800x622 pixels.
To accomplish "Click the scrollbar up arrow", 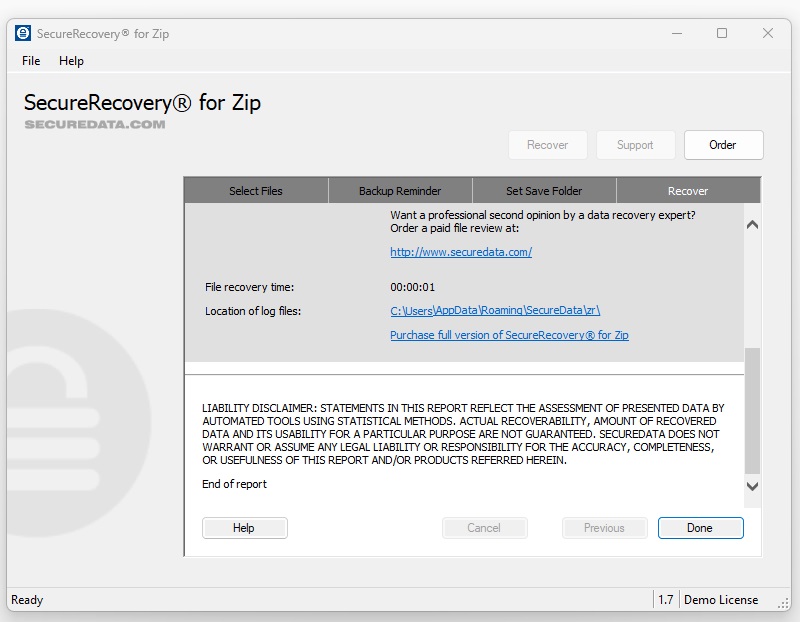I will 753,224.
